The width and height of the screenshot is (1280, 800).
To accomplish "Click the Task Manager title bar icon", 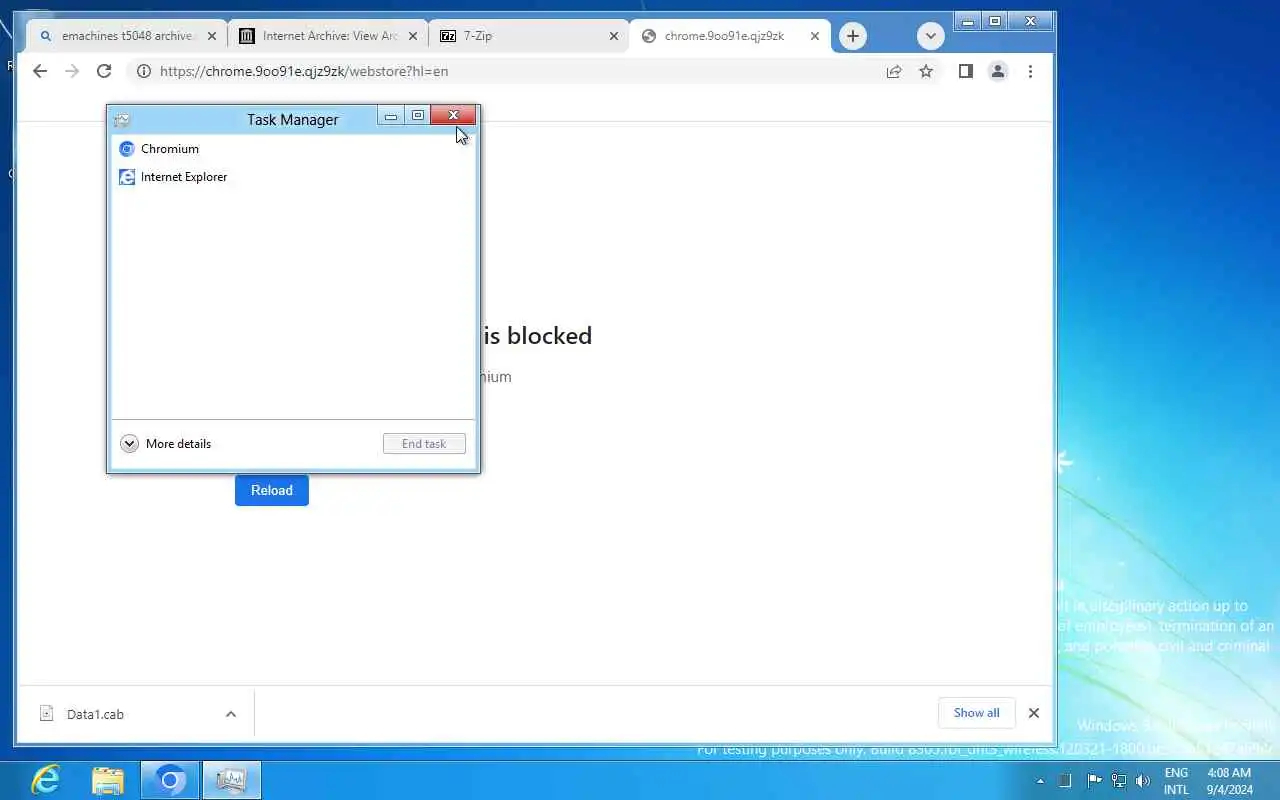I will pyautogui.click(x=122, y=120).
